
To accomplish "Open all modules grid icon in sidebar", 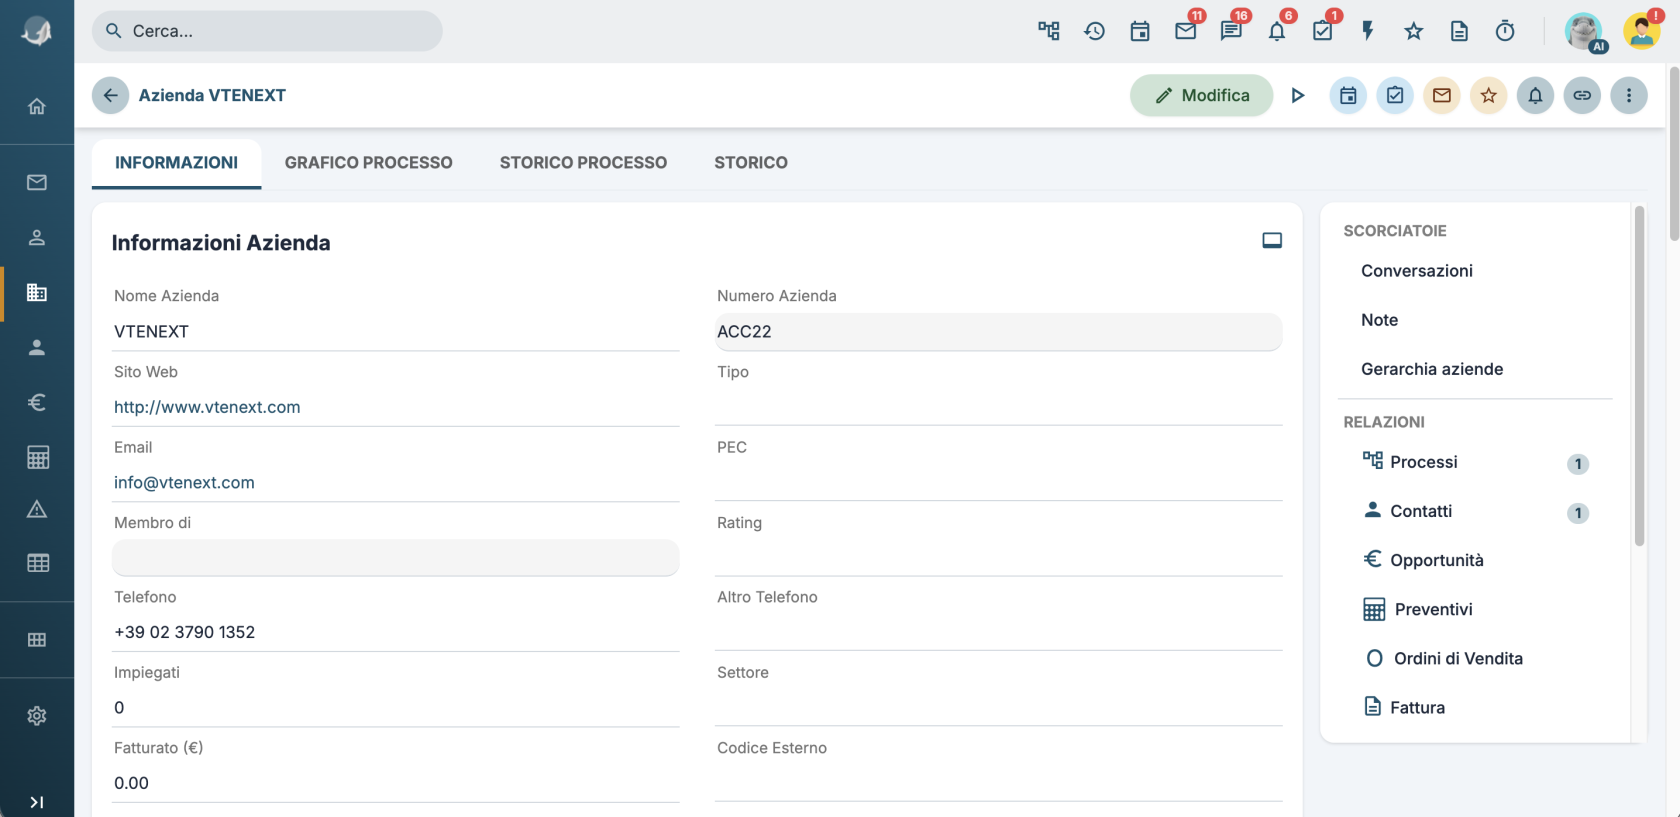I will pos(37,640).
